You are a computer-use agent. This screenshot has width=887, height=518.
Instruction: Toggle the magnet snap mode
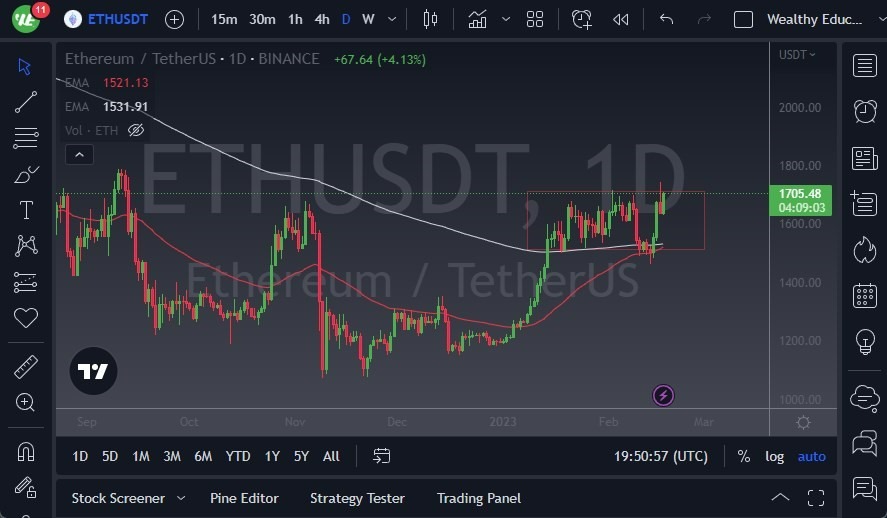pos(26,452)
